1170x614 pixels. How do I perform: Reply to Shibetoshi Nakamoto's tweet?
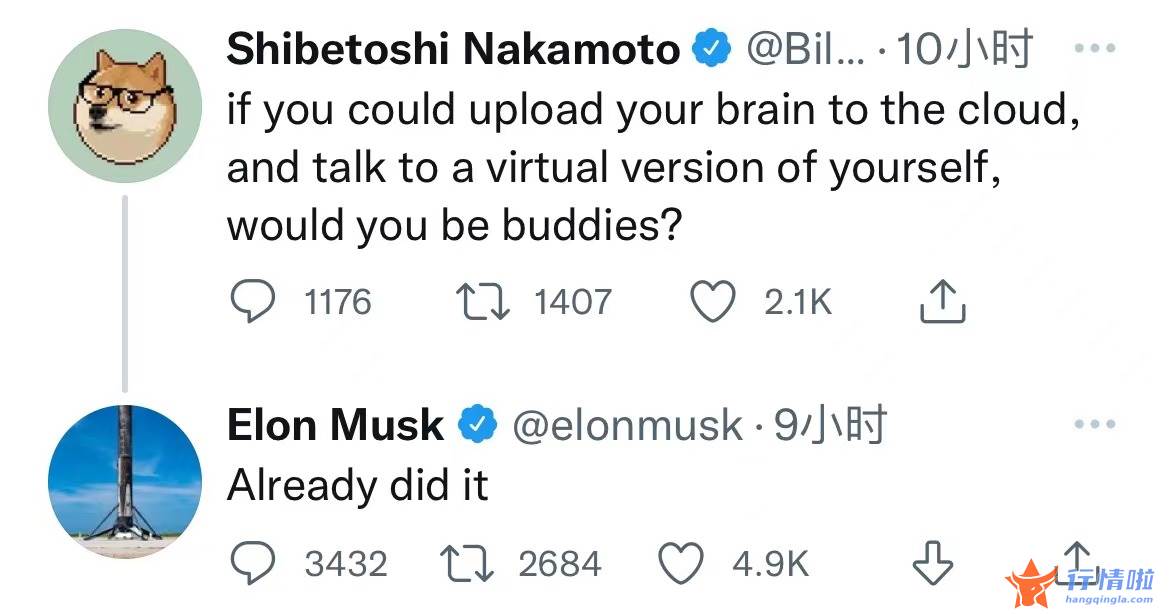[x=253, y=301]
